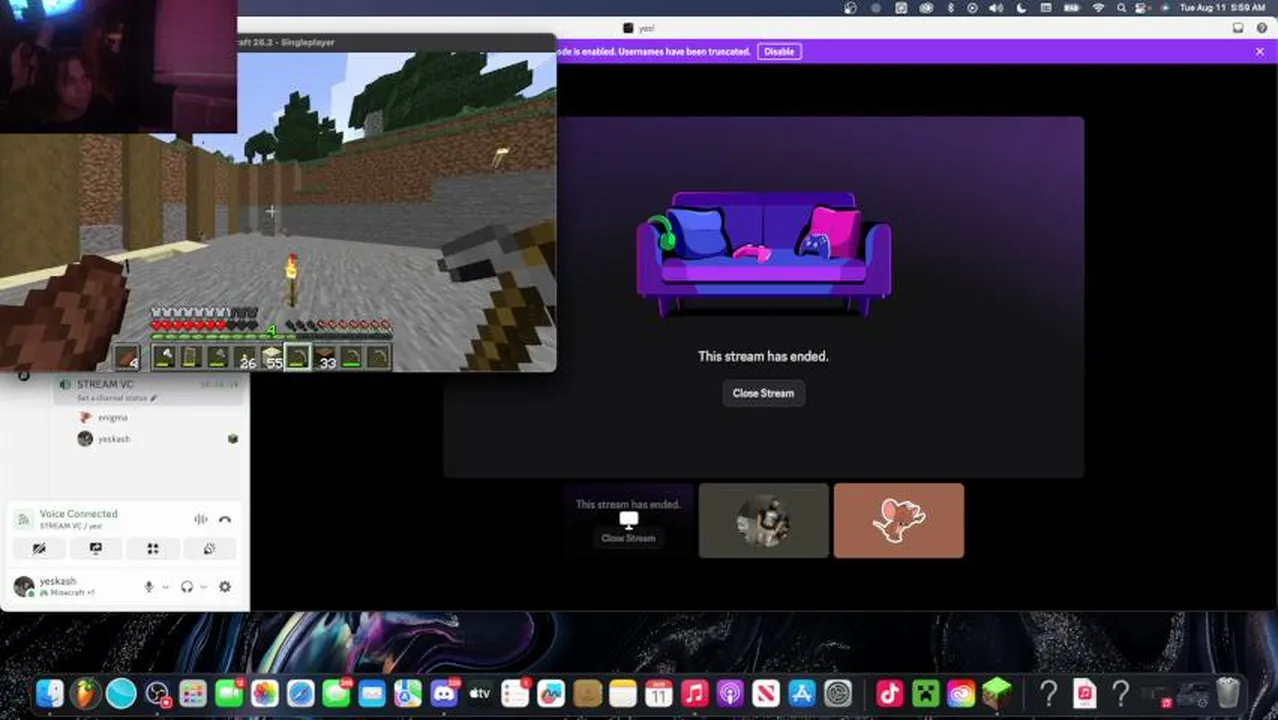Toggle Focus moon in the menu bar
The height and width of the screenshot is (720, 1278).
pyautogui.click(x=1022, y=8)
